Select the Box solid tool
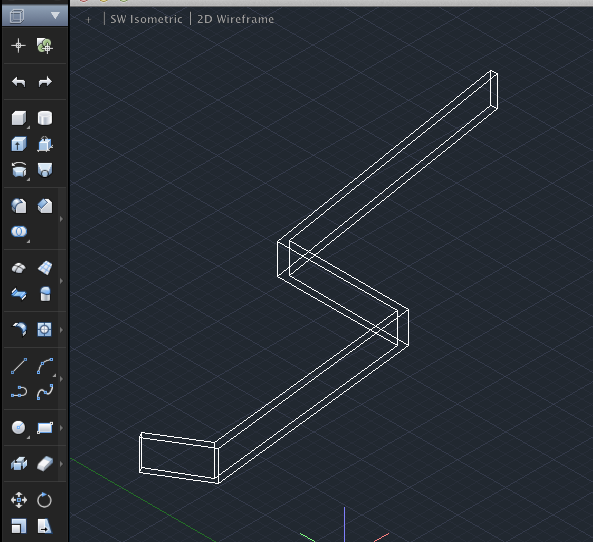Image resolution: width=593 pixels, height=542 pixels. 19,118
